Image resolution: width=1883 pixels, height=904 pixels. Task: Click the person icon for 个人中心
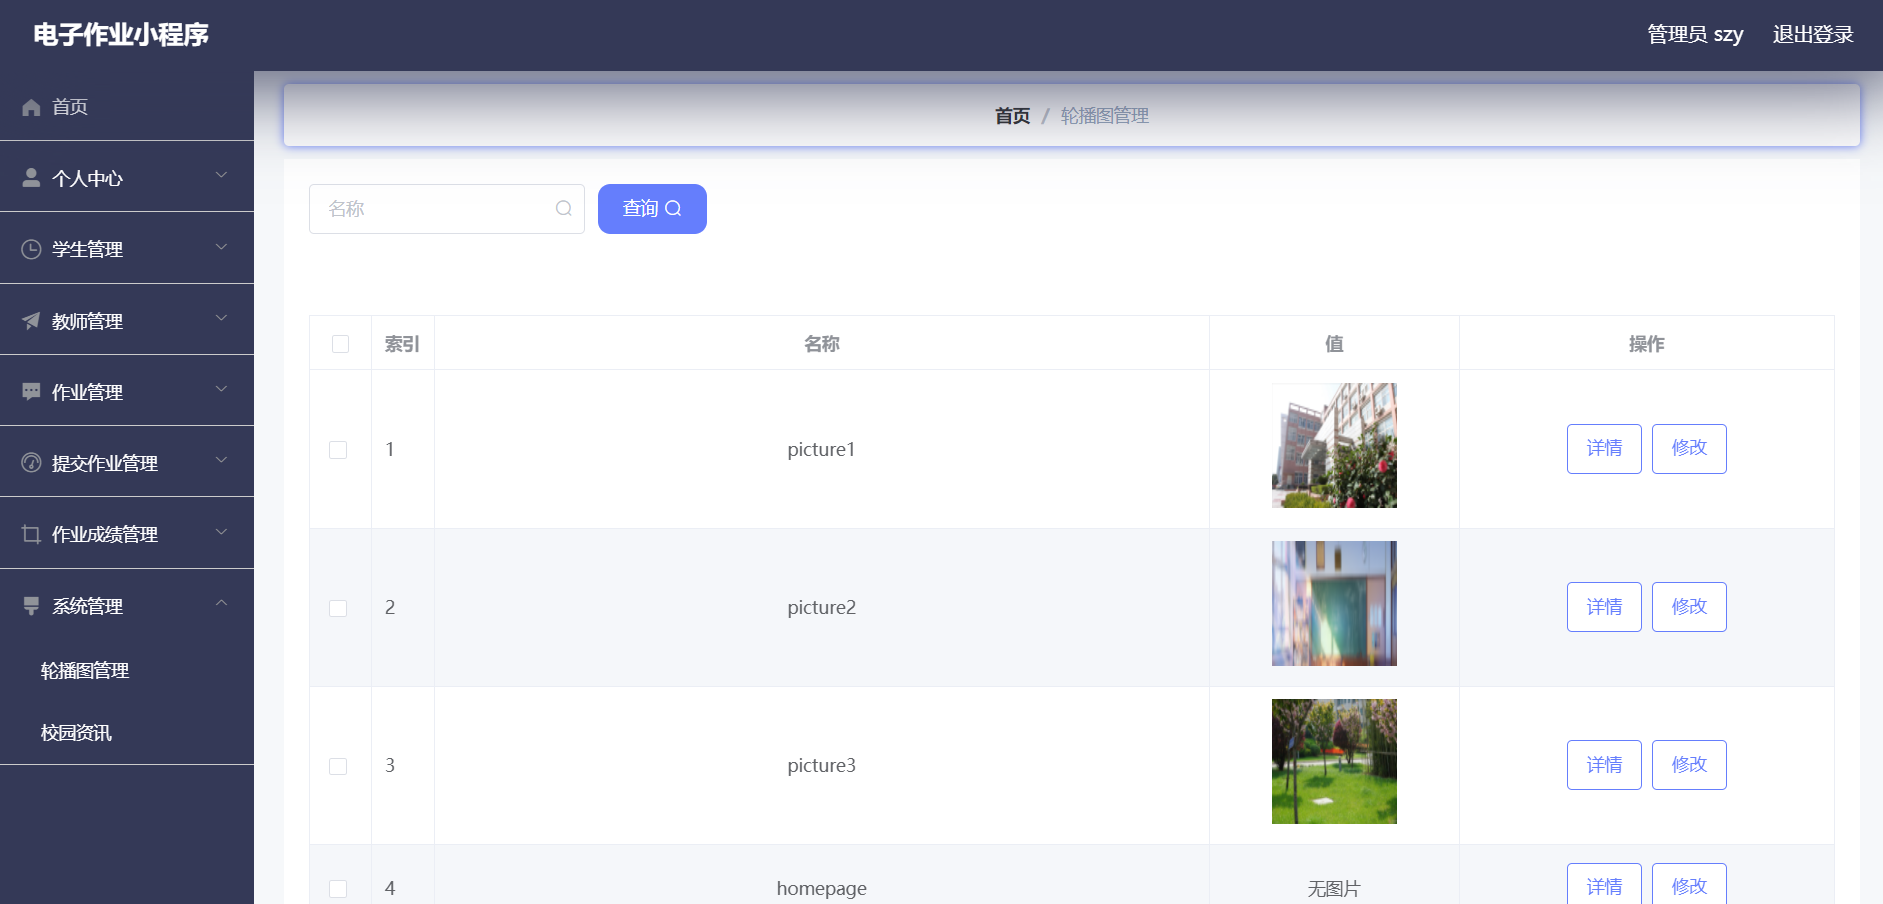click(x=31, y=178)
